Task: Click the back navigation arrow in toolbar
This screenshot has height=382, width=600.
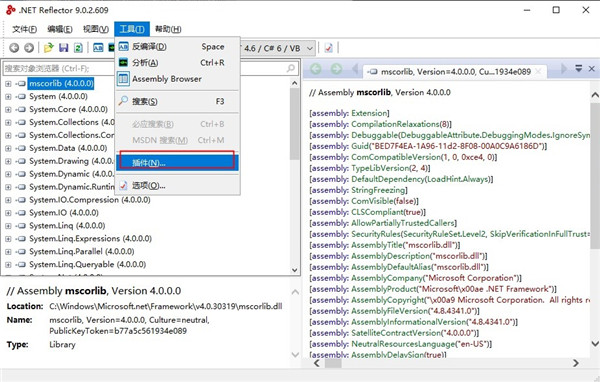Action: pos(14,48)
